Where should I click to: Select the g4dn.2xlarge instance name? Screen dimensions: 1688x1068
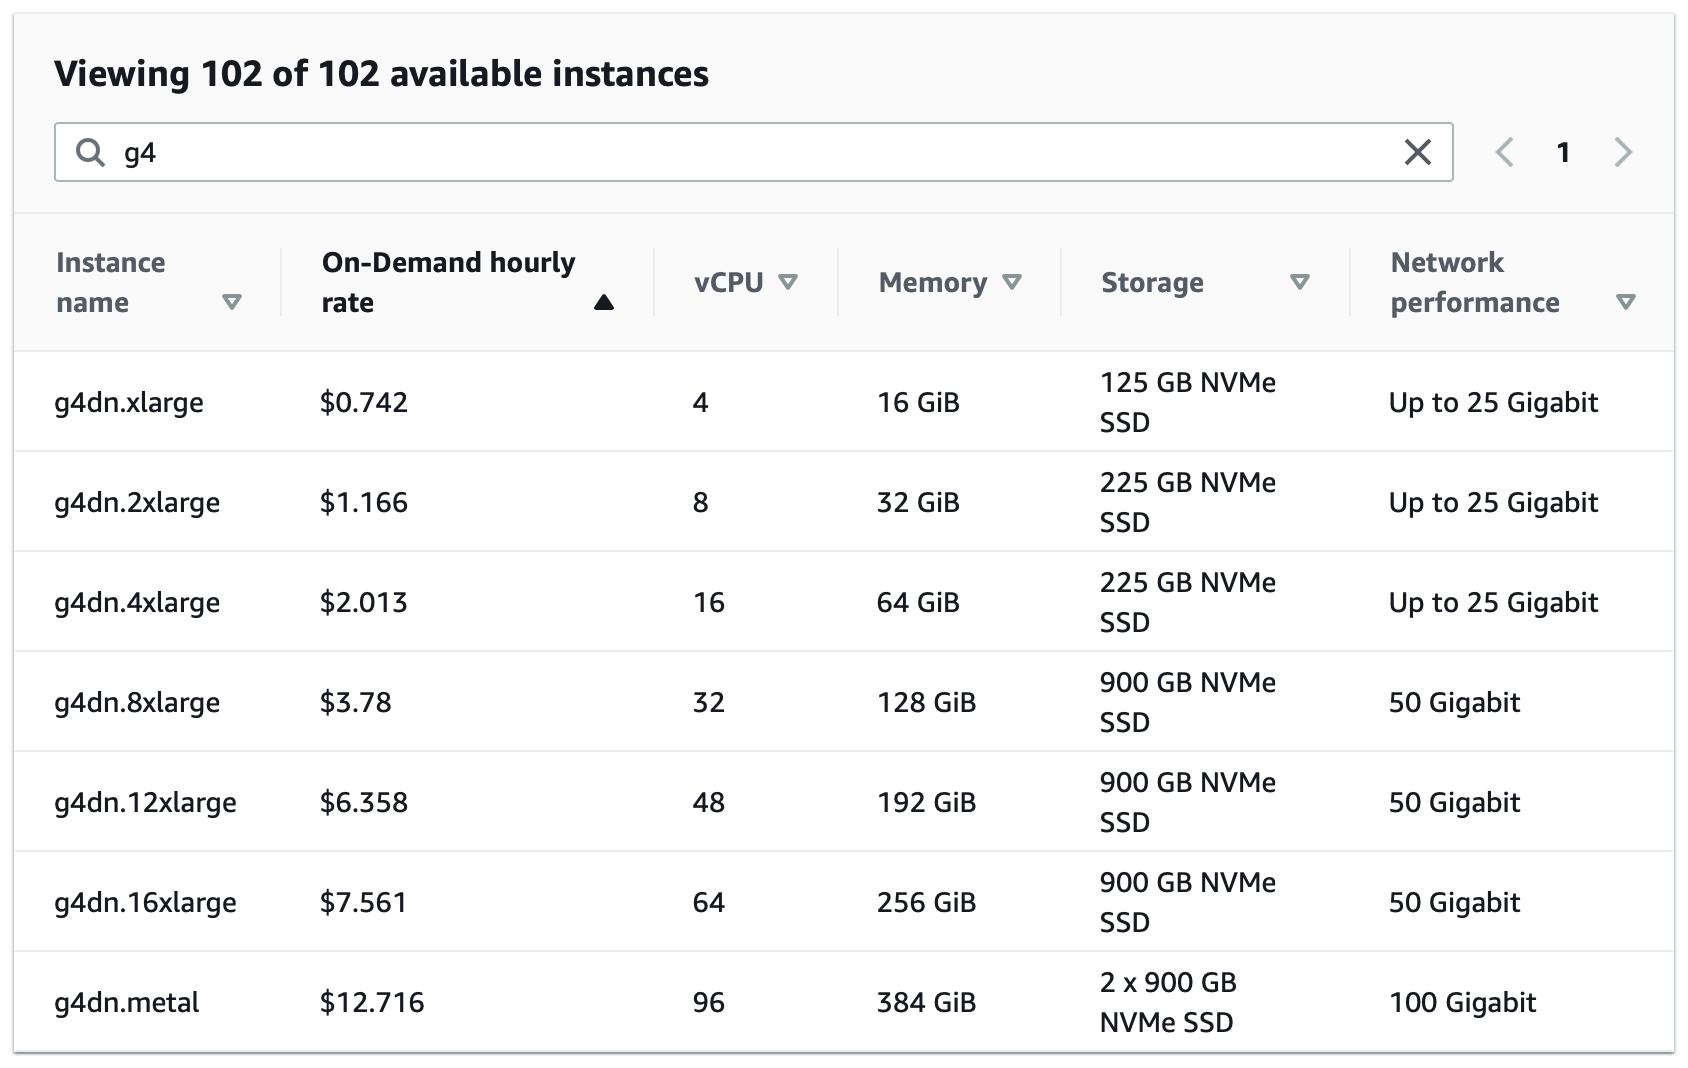tap(137, 502)
